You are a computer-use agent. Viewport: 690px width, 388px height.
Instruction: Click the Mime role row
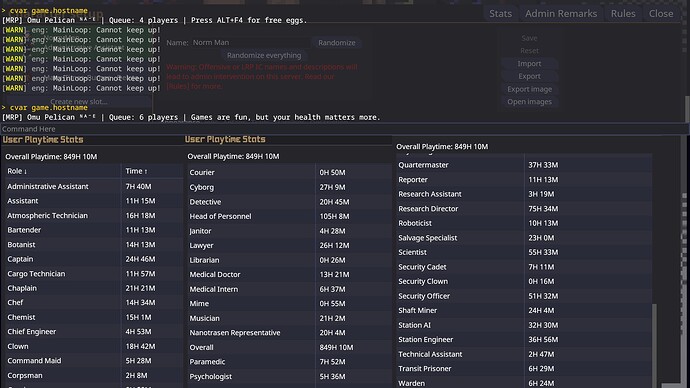point(289,304)
